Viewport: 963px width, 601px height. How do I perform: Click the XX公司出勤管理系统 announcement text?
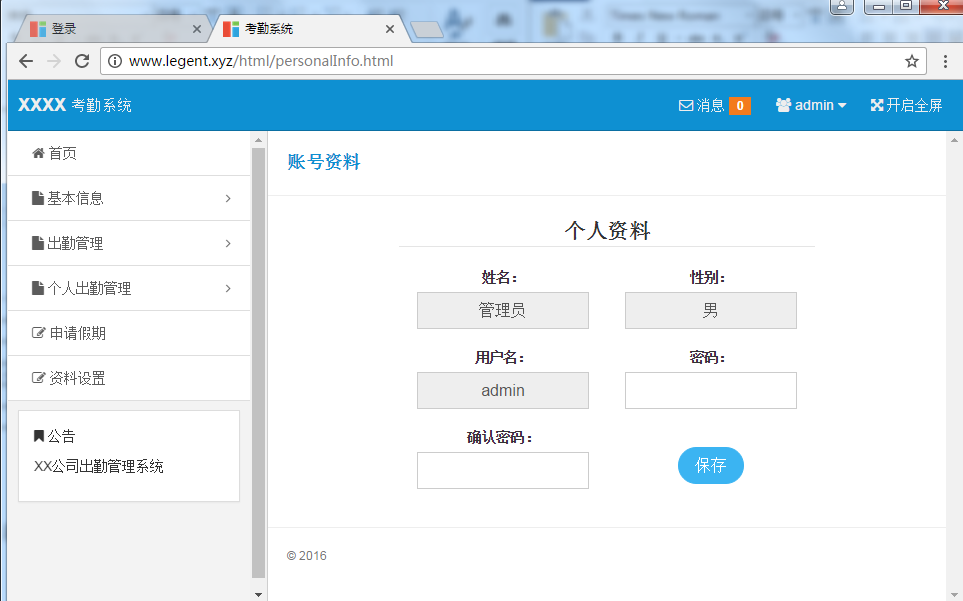[x=98, y=467]
